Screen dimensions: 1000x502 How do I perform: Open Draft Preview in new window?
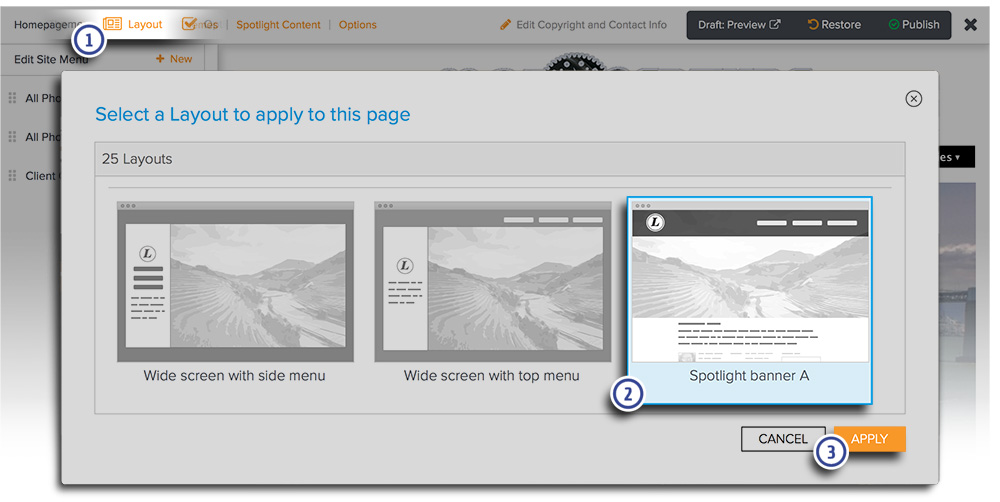click(x=739, y=25)
